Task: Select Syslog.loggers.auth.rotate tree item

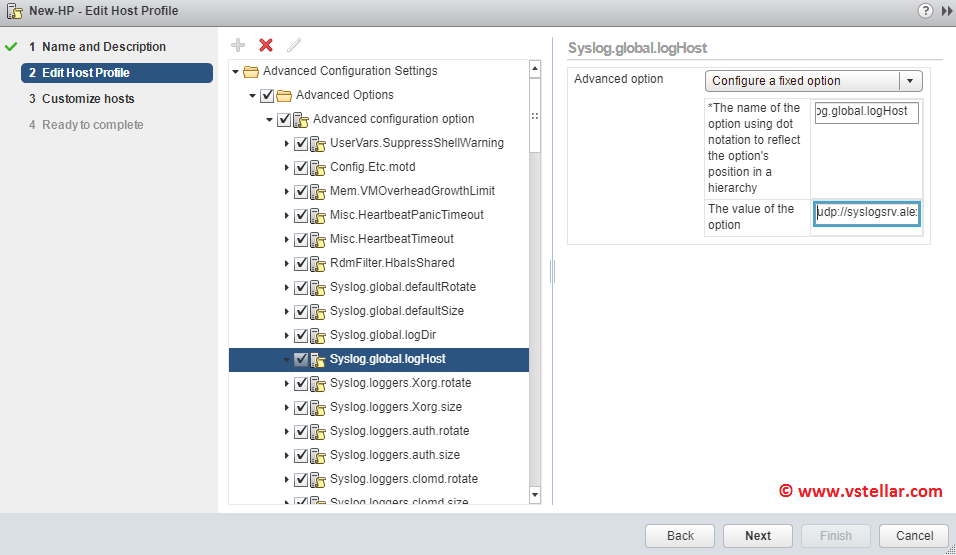Action: pyautogui.click(x=399, y=431)
